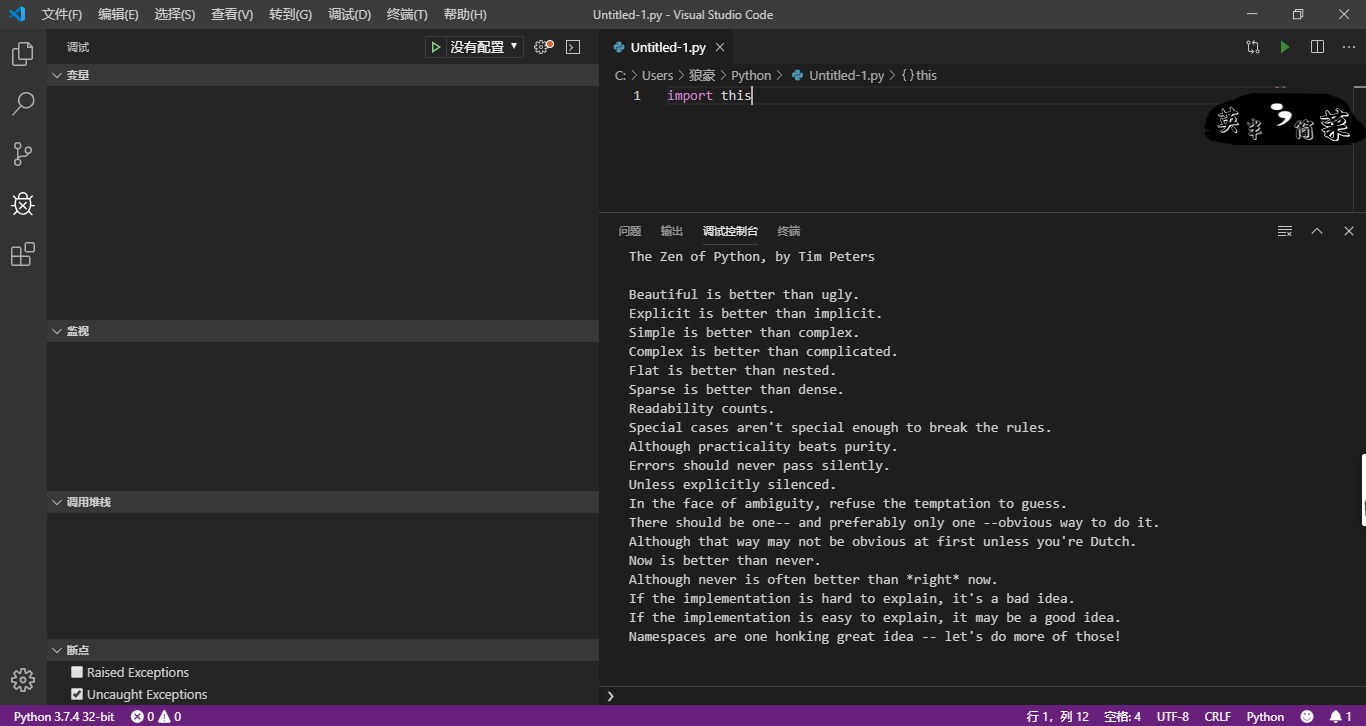Open the Manage gear in activity bar
Image resolution: width=1366 pixels, height=726 pixels.
pos(22,681)
